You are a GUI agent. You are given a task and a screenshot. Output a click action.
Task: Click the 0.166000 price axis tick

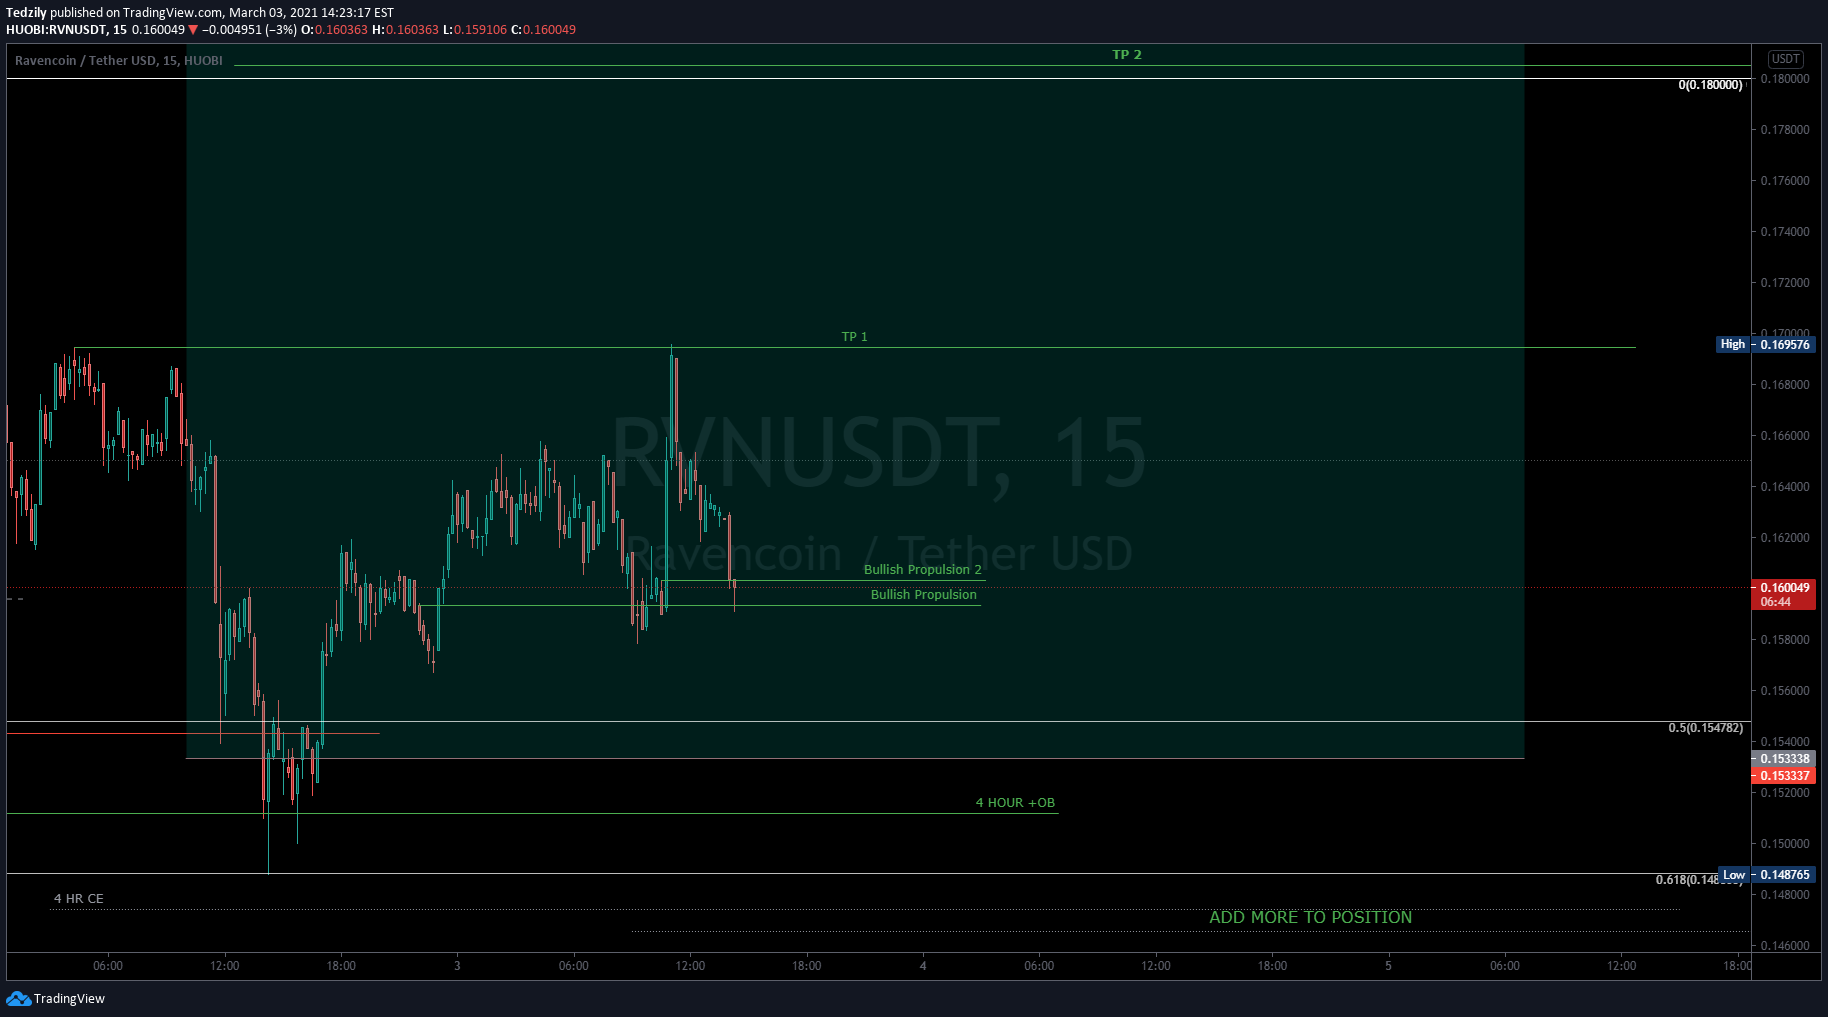(x=1785, y=436)
